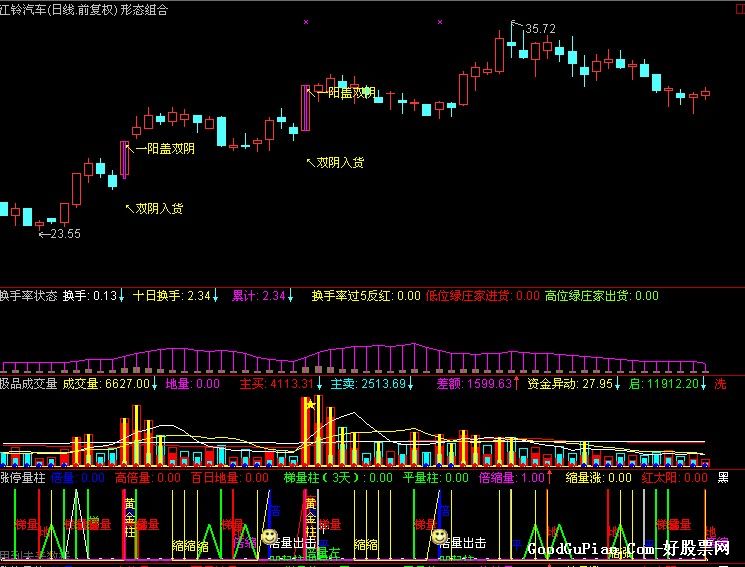Select the 换手率状态 indicator name

(x=29, y=296)
